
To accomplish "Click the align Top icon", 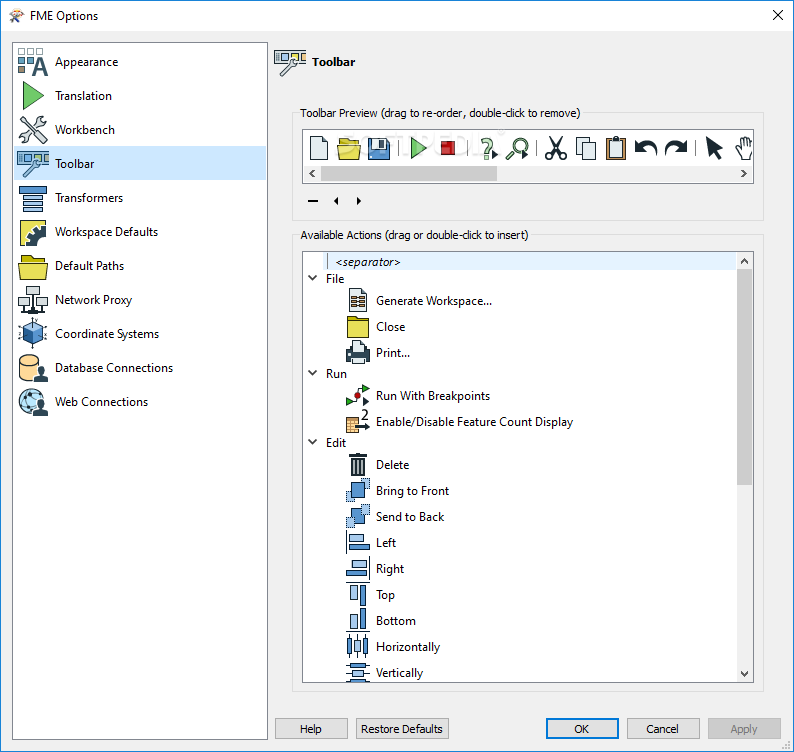I will pos(358,595).
